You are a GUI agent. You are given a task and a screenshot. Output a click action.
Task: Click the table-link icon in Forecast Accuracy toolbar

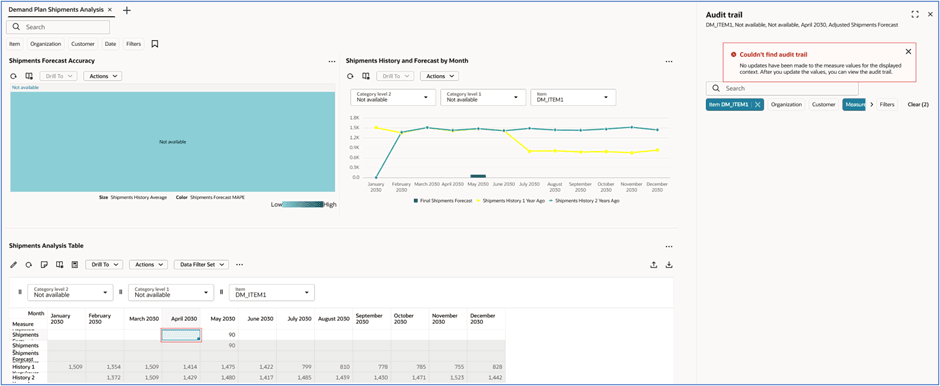click(x=29, y=76)
